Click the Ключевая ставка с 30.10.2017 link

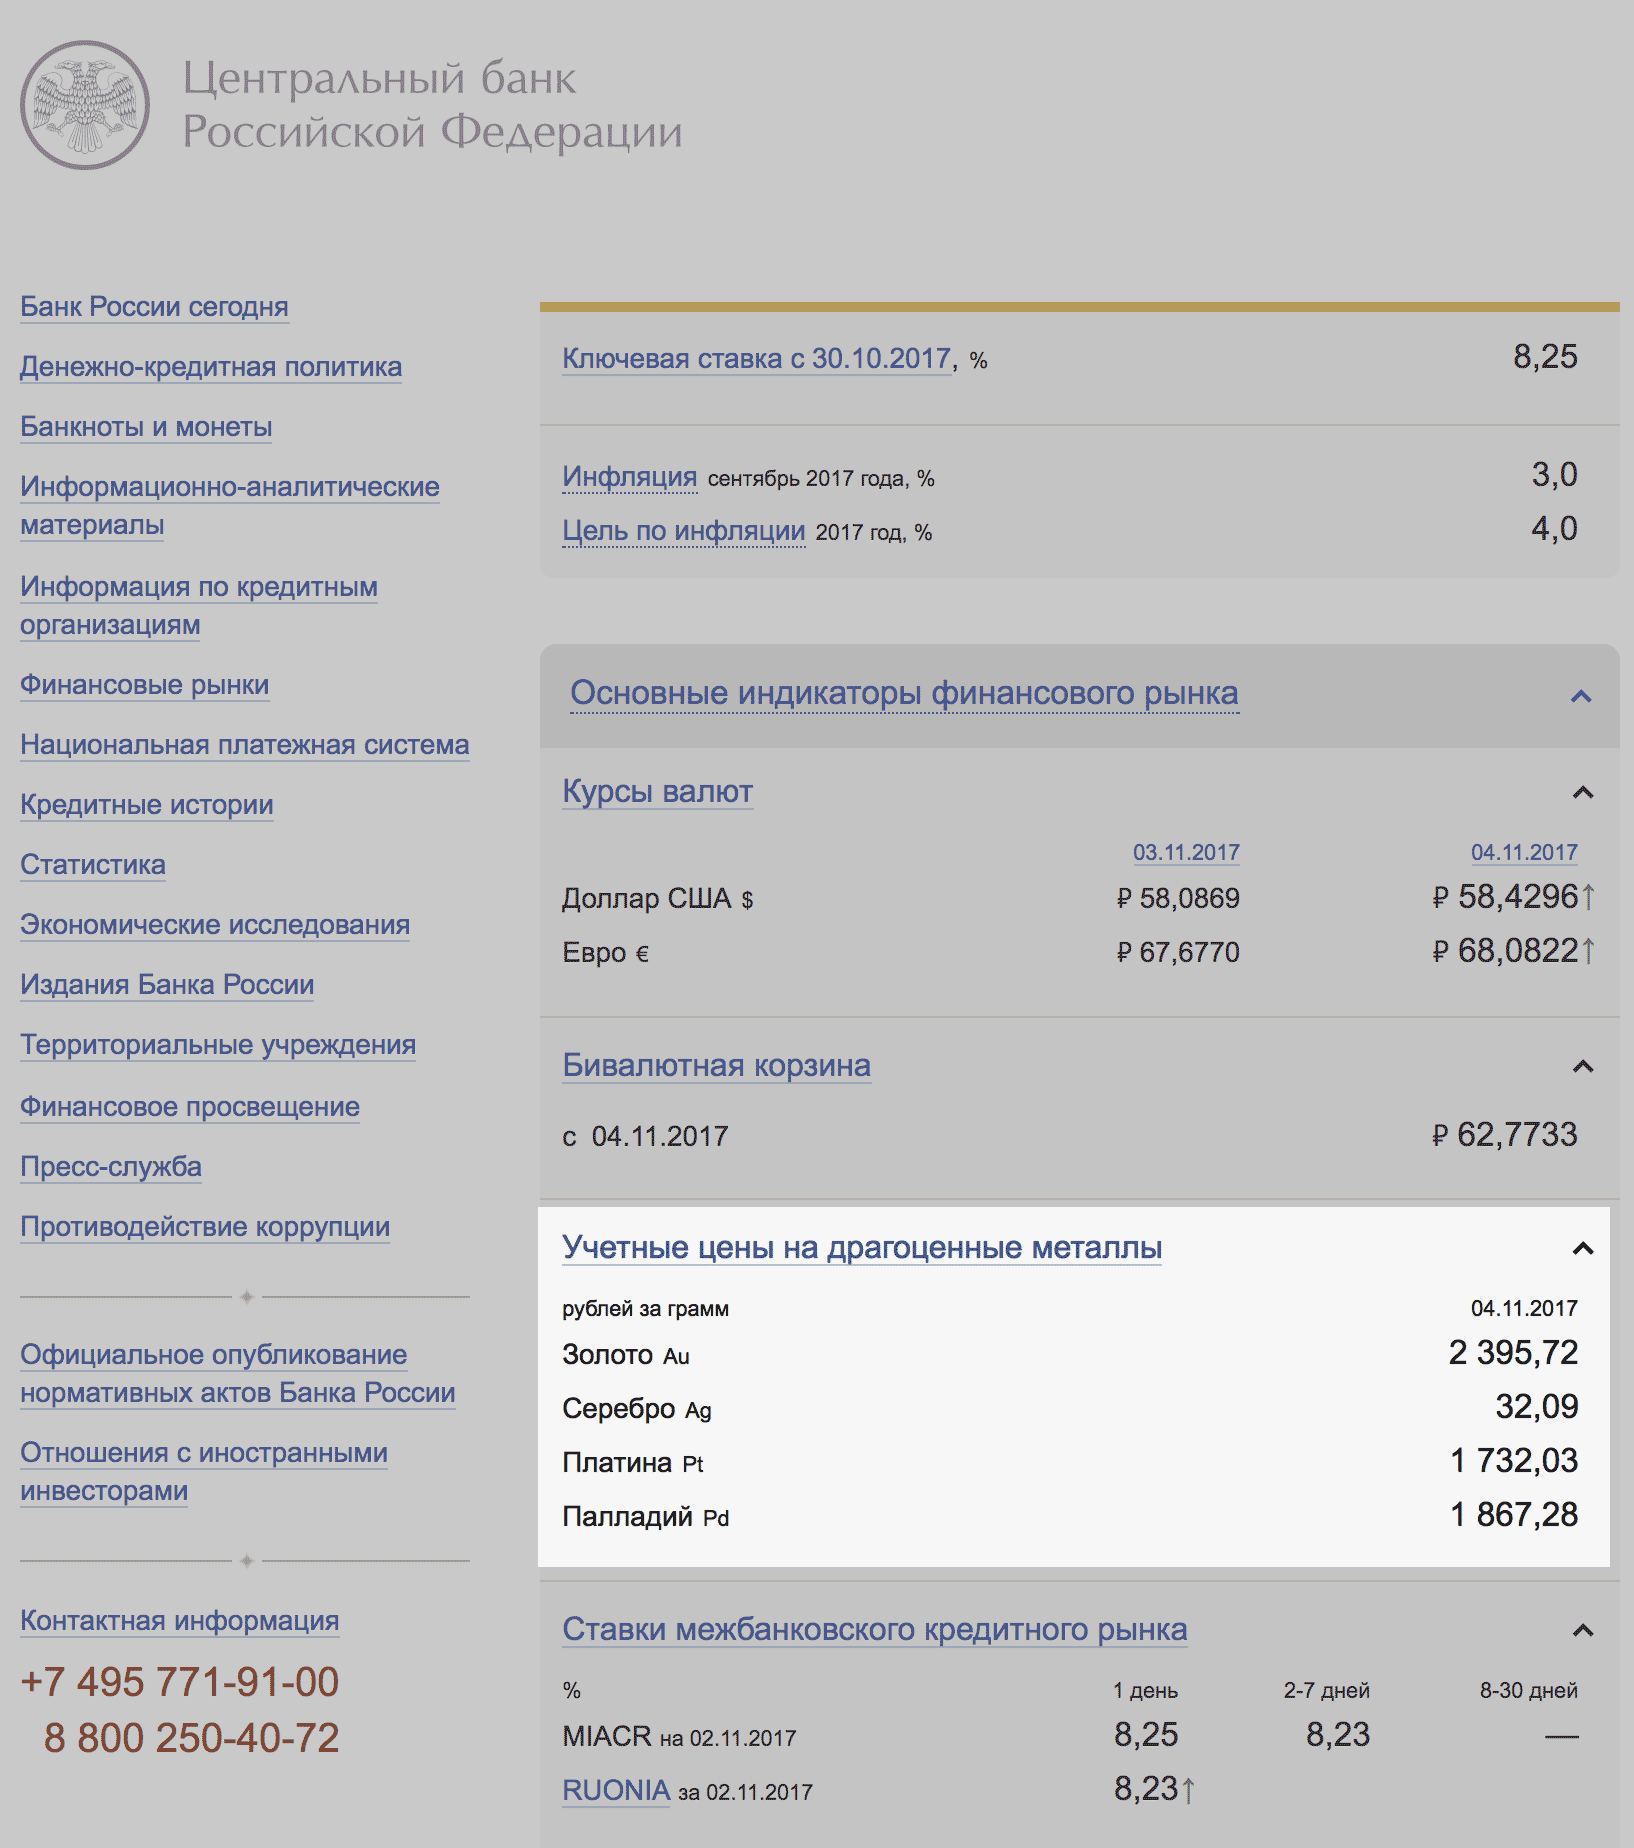756,359
